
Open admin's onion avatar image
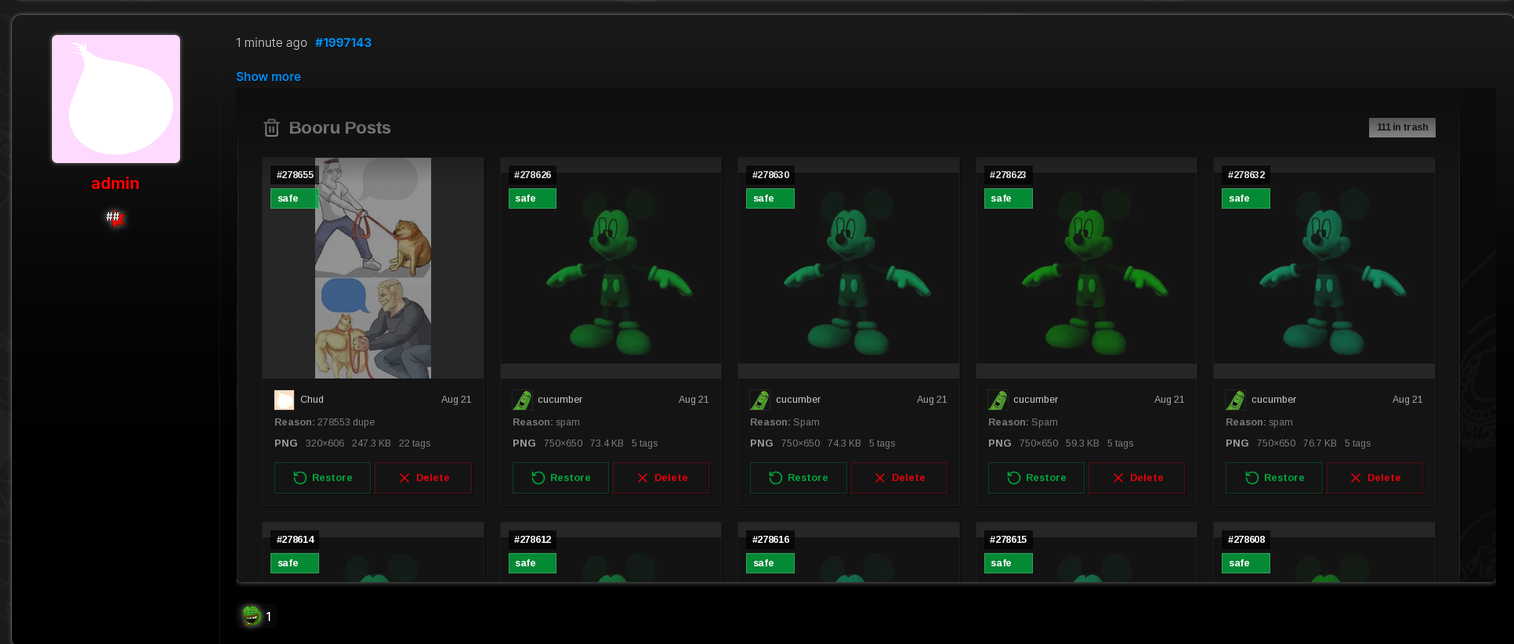[x=116, y=99]
